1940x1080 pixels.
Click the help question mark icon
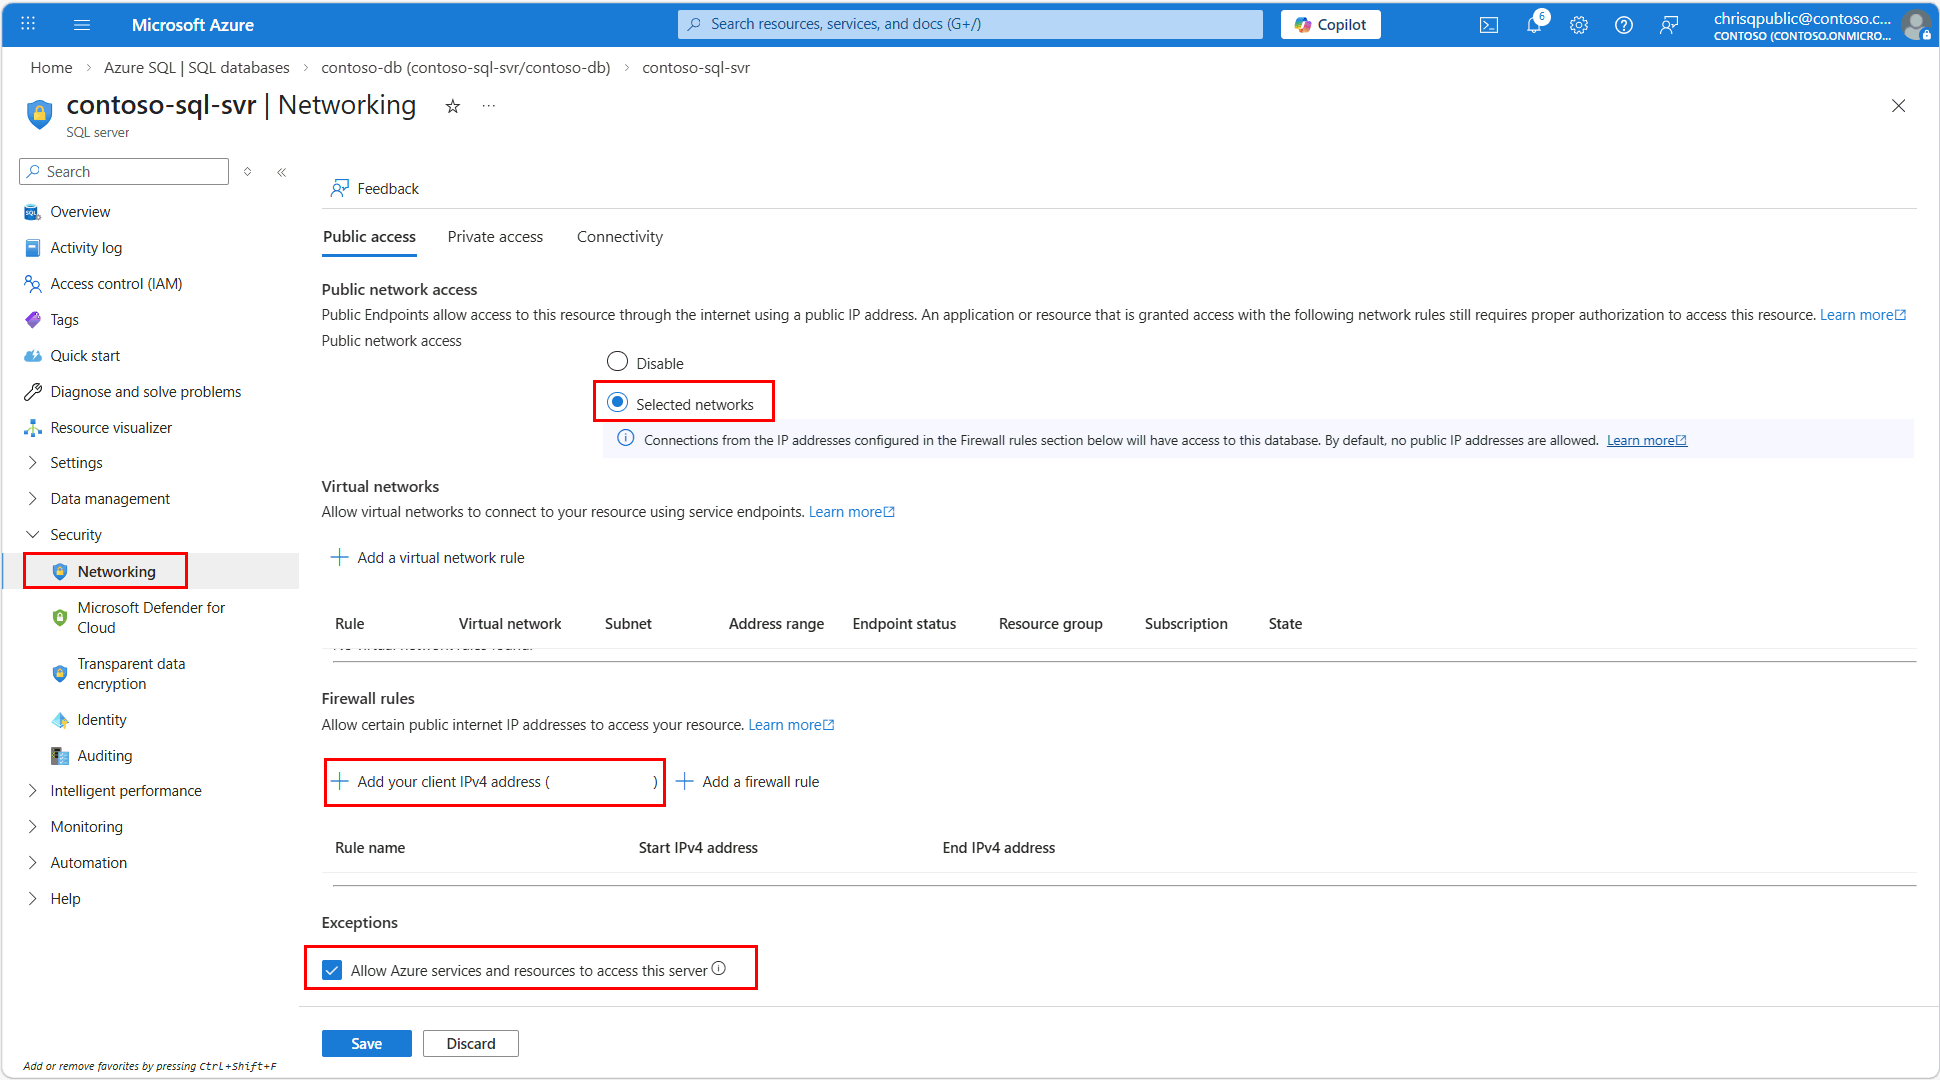[1623, 25]
